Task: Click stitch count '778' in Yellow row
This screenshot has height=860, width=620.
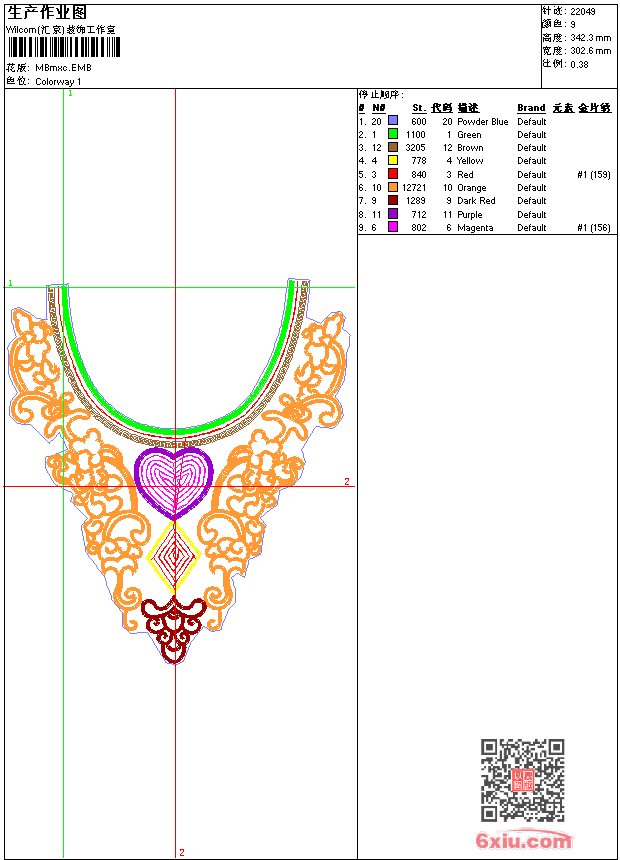Action: (419, 161)
